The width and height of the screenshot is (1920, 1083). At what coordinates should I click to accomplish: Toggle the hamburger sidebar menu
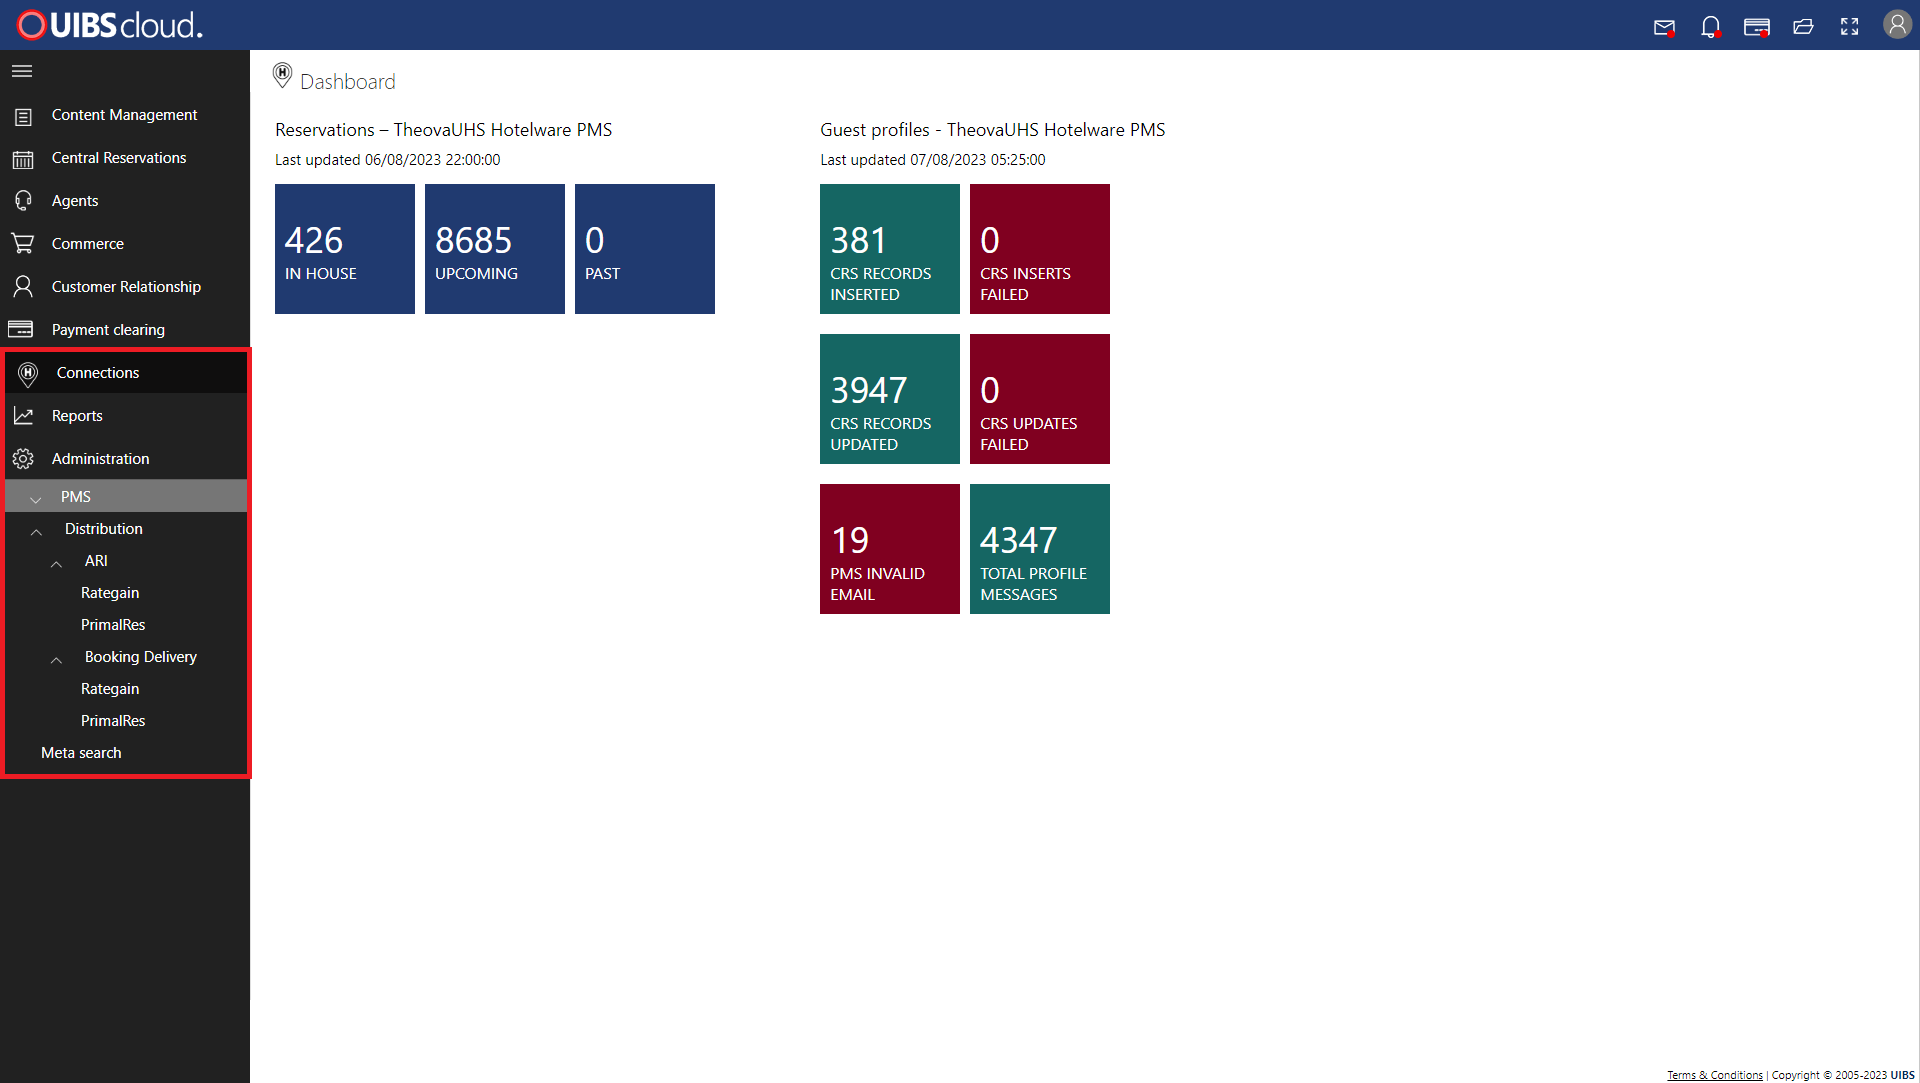[x=22, y=71]
